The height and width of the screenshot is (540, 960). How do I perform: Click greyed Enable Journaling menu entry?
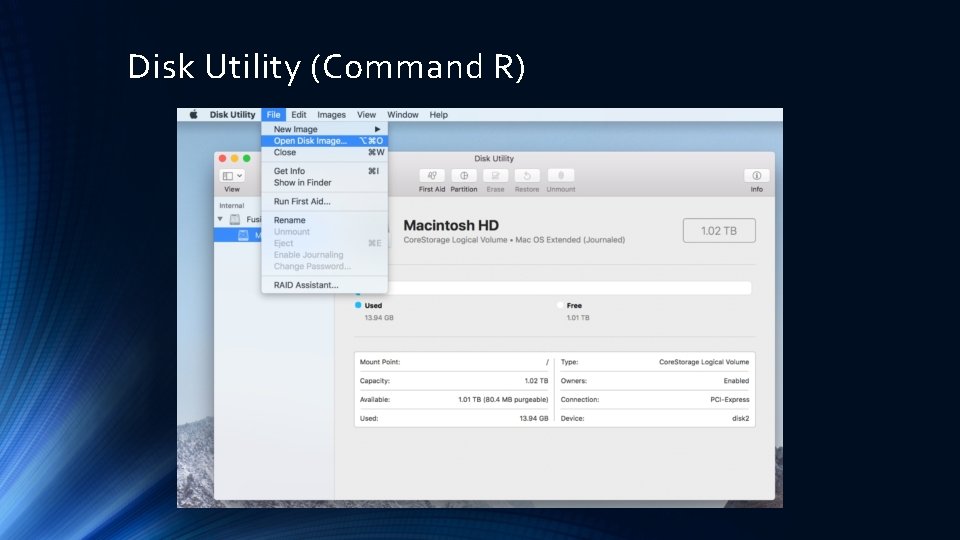click(324, 255)
